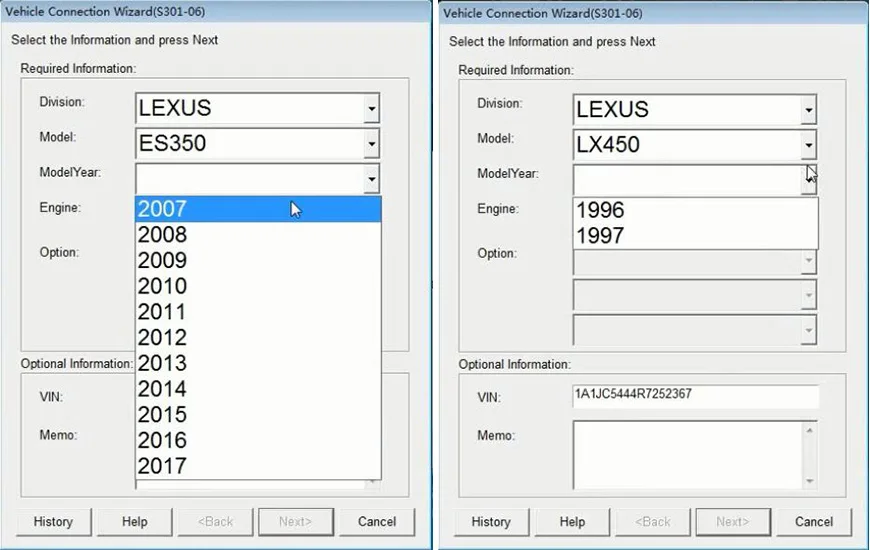Click Cancel button in left window
This screenshot has width=870, height=550.
tap(377, 522)
